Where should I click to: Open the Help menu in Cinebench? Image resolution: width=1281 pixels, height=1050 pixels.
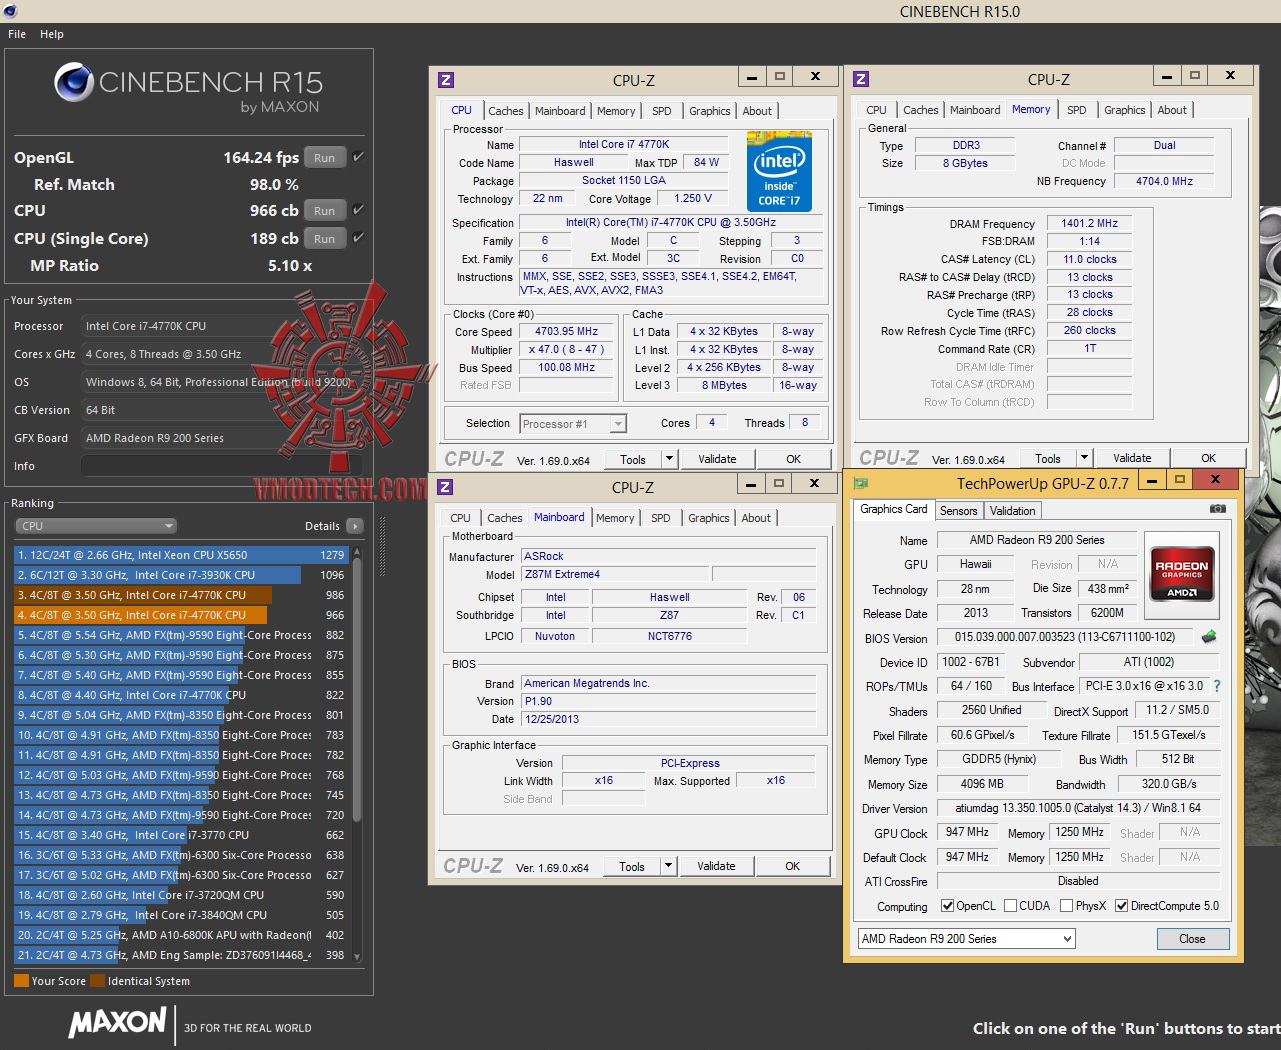(52, 34)
